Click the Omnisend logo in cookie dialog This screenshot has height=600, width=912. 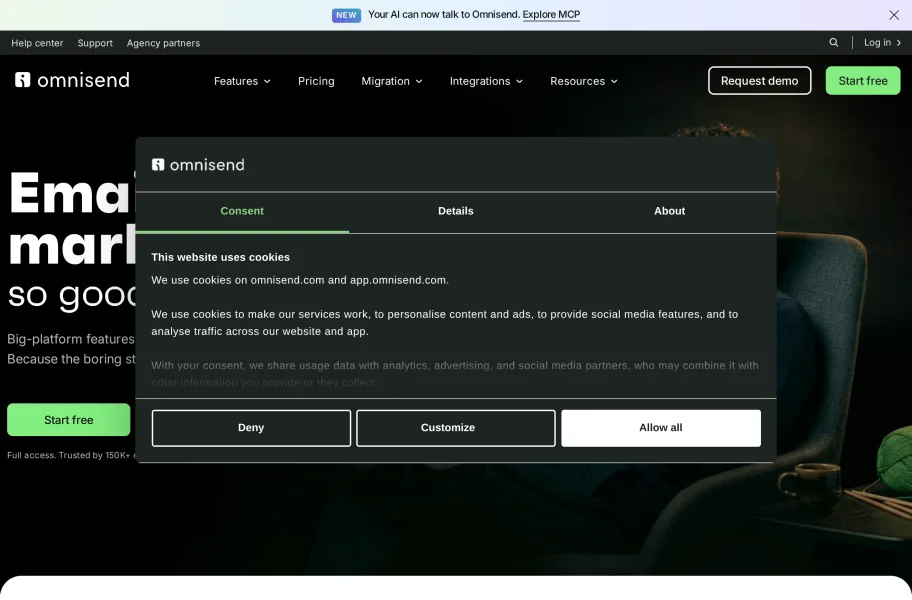tap(198, 165)
